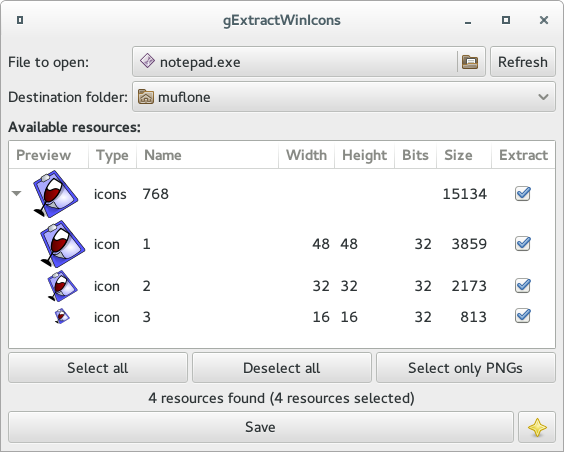Click the Deselect all button

(282, 368)
